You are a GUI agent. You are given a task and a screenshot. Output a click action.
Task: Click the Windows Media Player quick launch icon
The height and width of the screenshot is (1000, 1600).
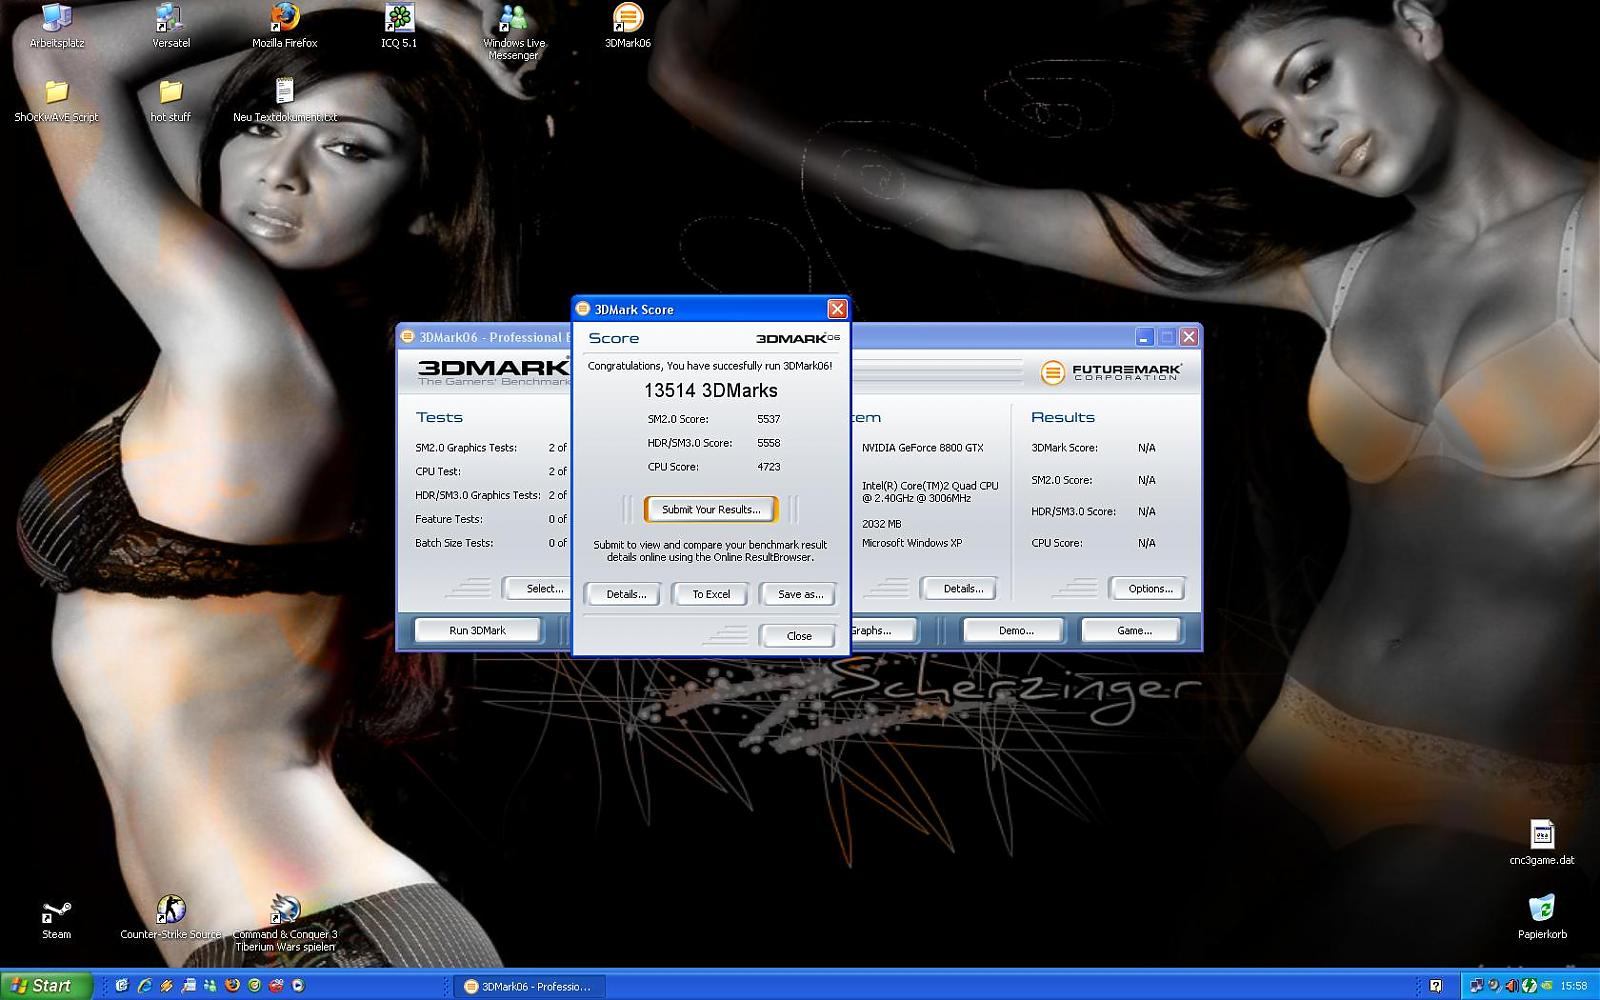298,985
